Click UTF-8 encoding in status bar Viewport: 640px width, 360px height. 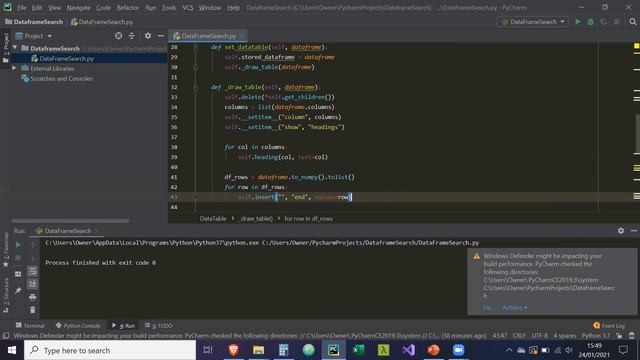[540, 336]
